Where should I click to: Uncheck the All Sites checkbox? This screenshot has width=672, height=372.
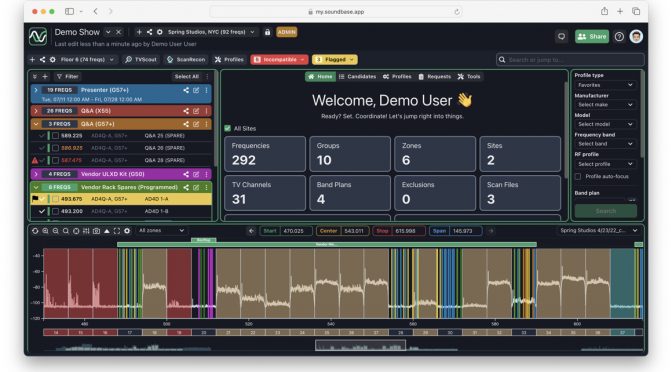228,128
